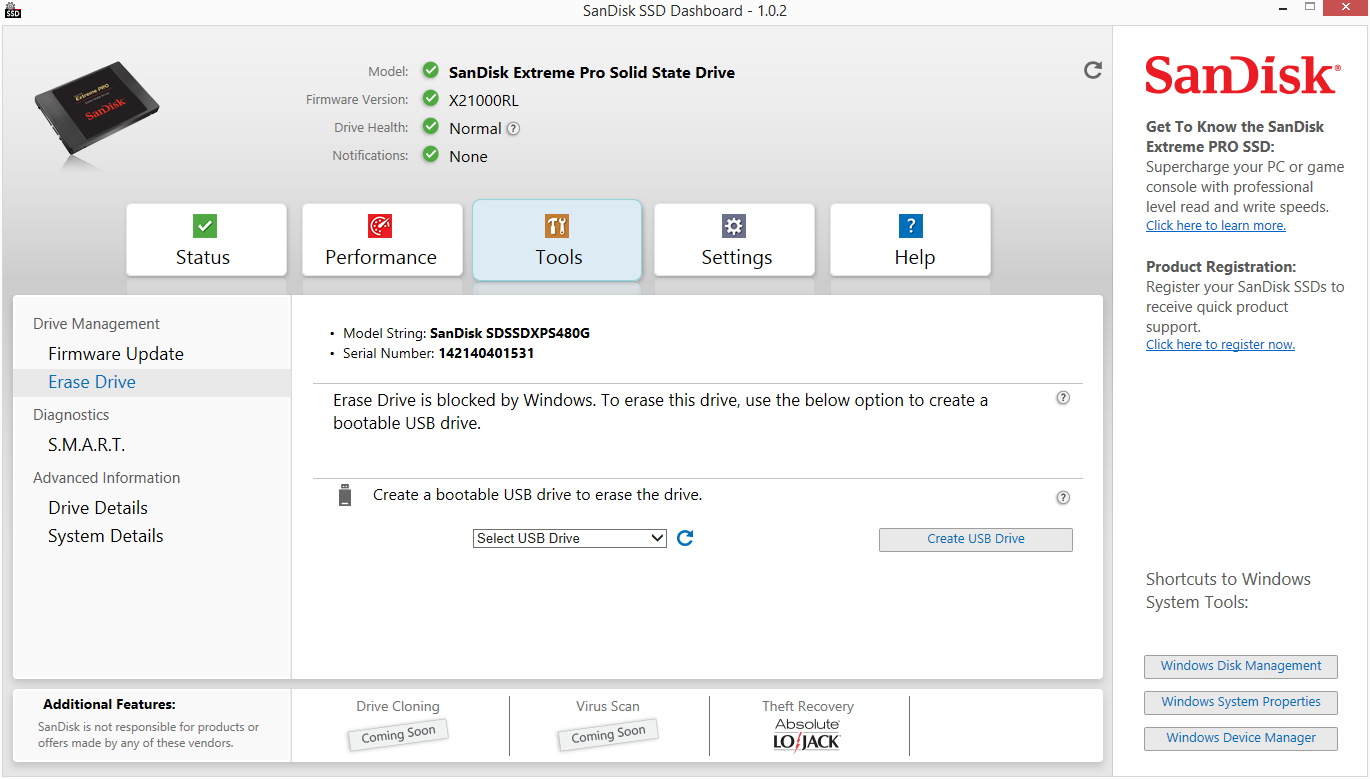The height and width of the screenshot is (779, 1370).
Task: Click the wrench icon on the Tools tab
Action: pyautogui.click(x=557, y=225)
